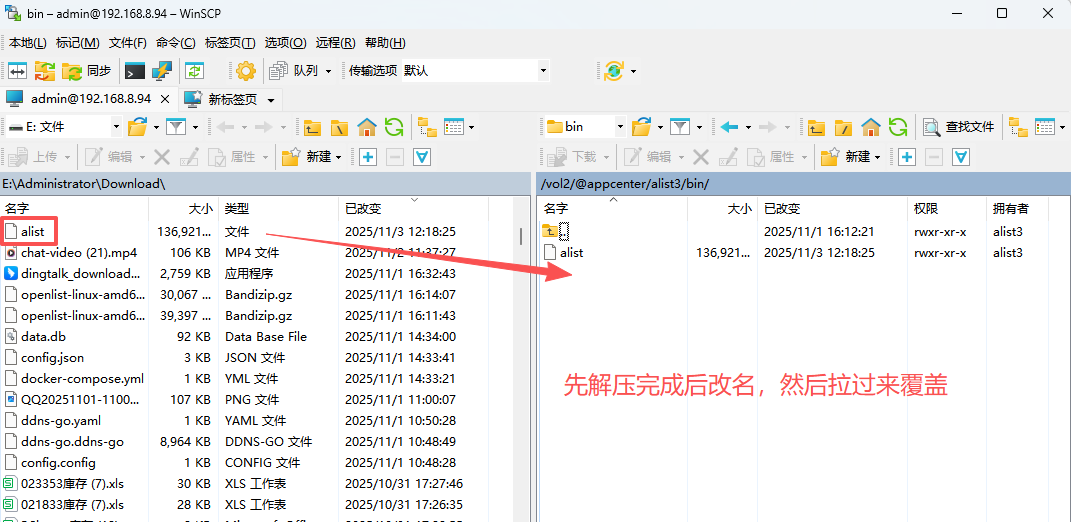Image resolution: width=1071 pixels, height=522 pixels.
Task: Refresh the remote panel with green arrows
Action: pyautogui.click(x=898, y=127)
